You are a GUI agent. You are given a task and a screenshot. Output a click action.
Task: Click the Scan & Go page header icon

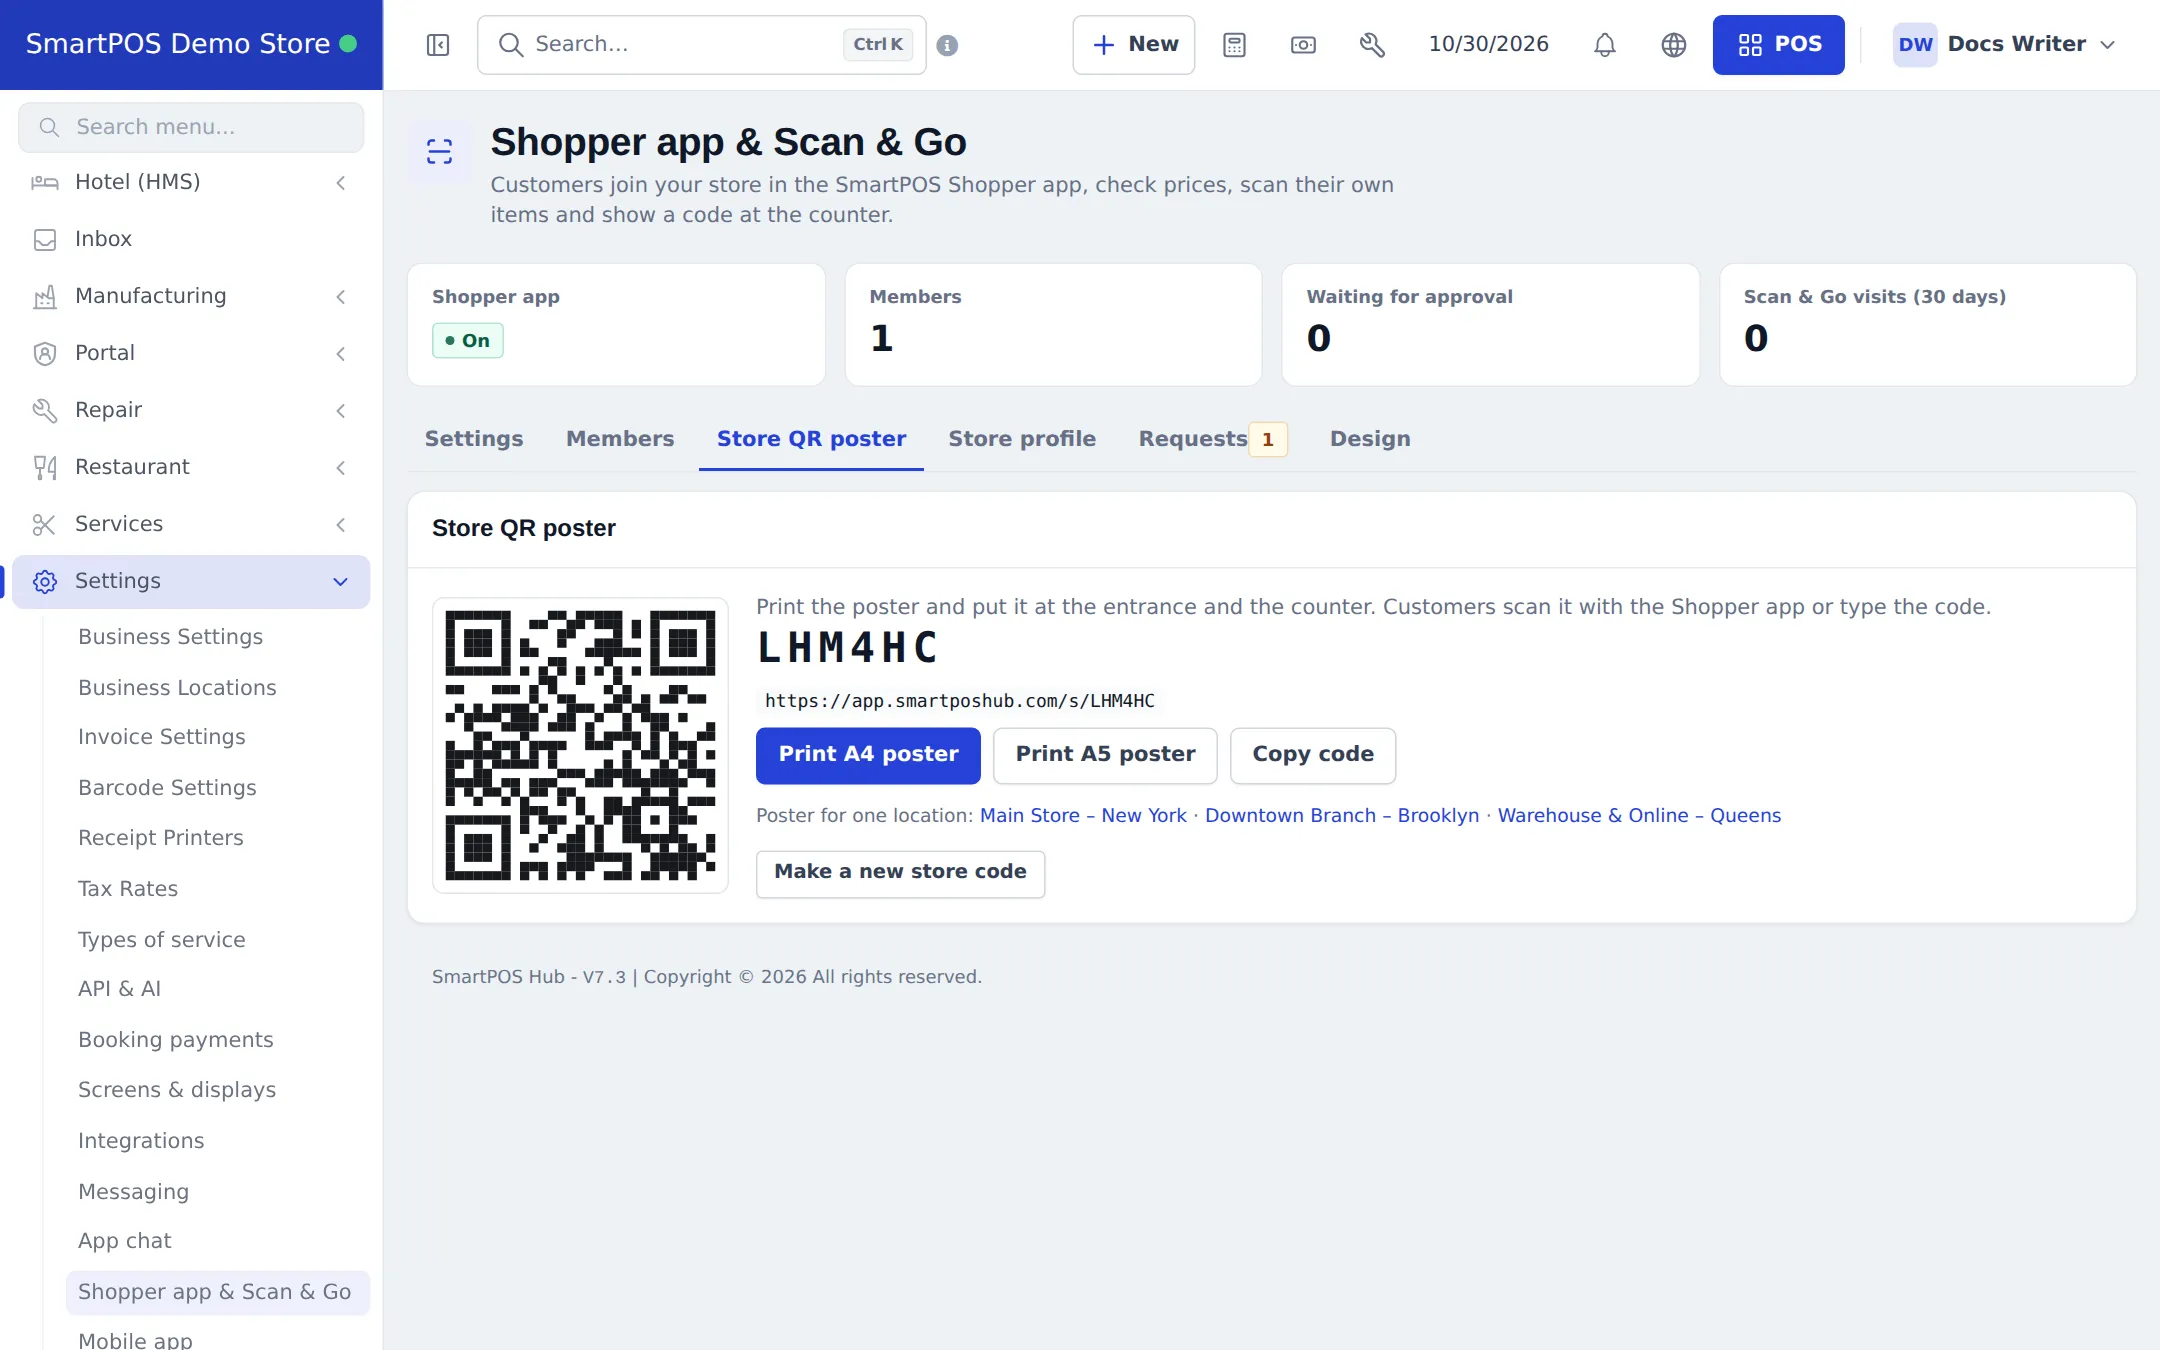[439, 151]
